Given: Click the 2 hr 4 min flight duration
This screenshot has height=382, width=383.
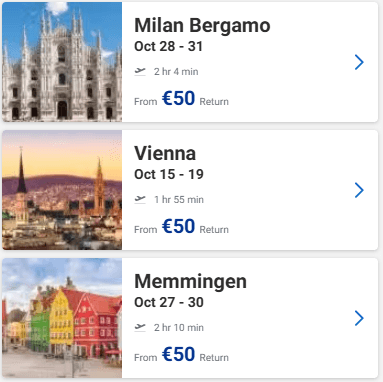Looking at the screenshot, I should (x=176, y=72).
